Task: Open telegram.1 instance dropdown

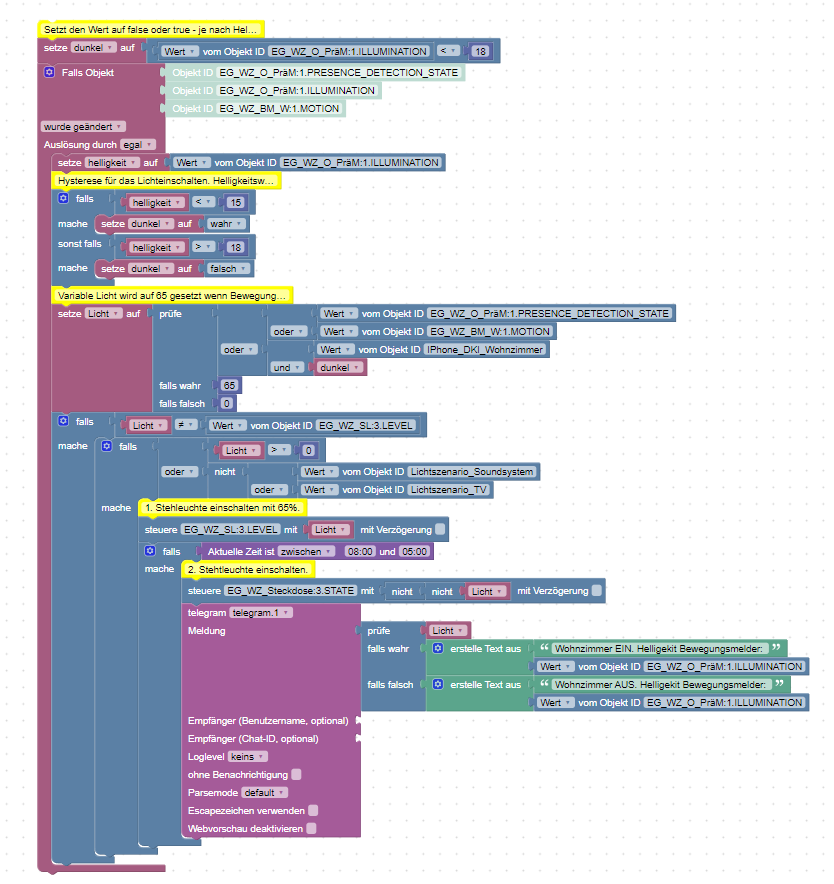Action: click(x=261, y=613)
